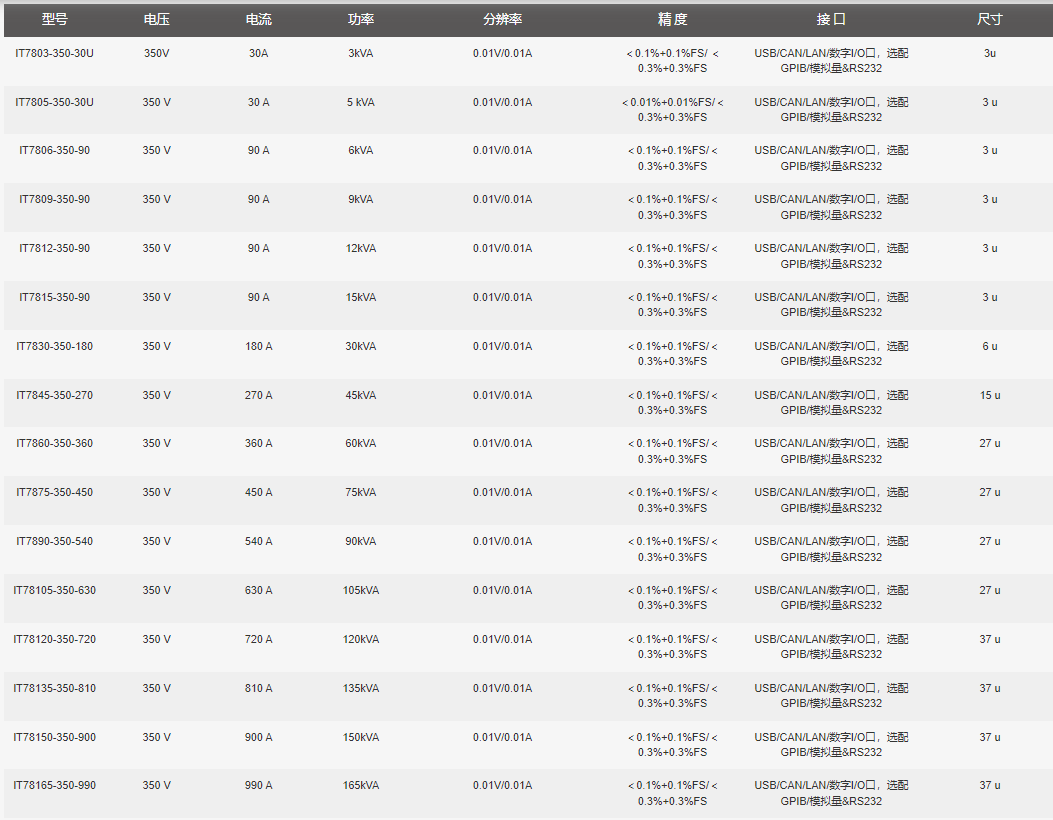
Task: Click the 450 A current cell
Action: pos(259,492)
